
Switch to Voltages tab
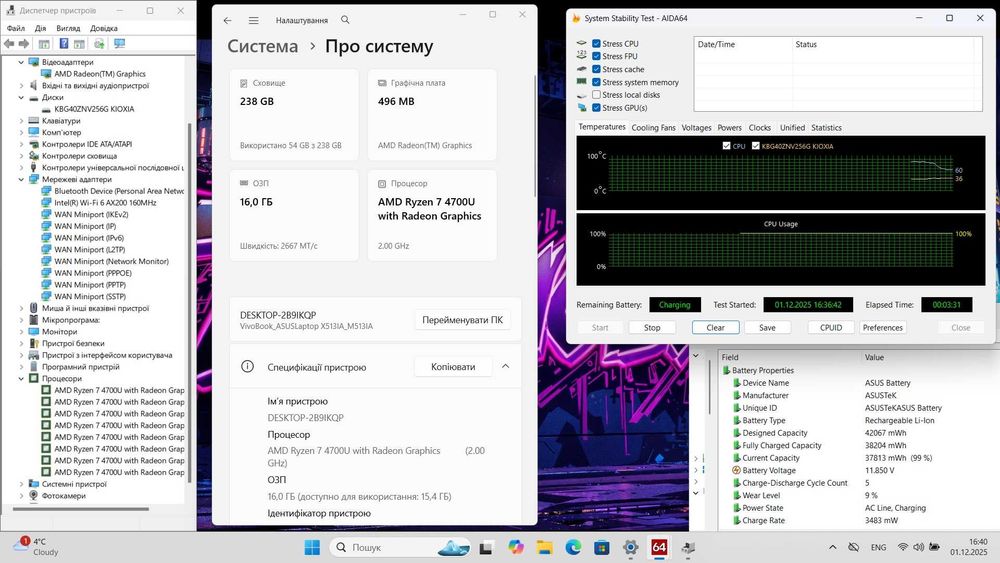(x=696, y=128)
